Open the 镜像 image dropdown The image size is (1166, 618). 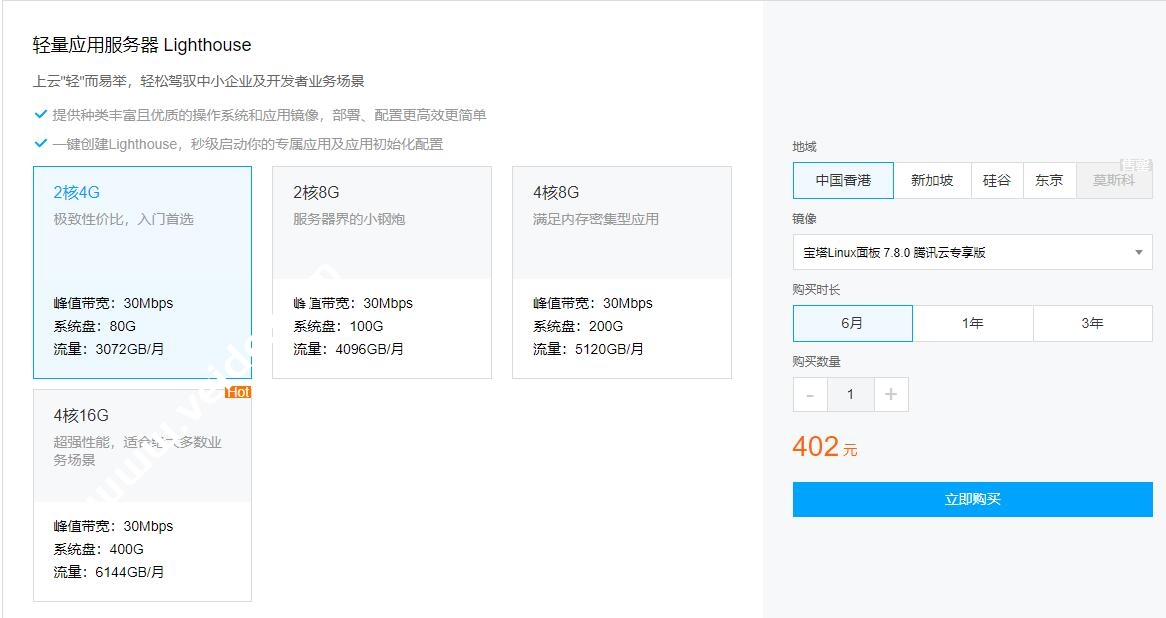click(960, 253)
